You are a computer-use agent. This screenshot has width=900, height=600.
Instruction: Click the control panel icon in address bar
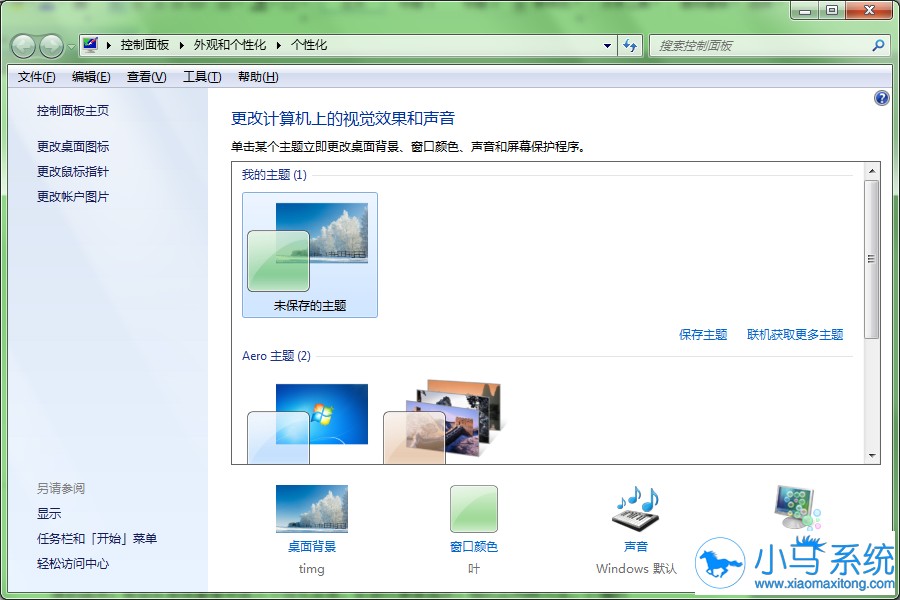90,45
